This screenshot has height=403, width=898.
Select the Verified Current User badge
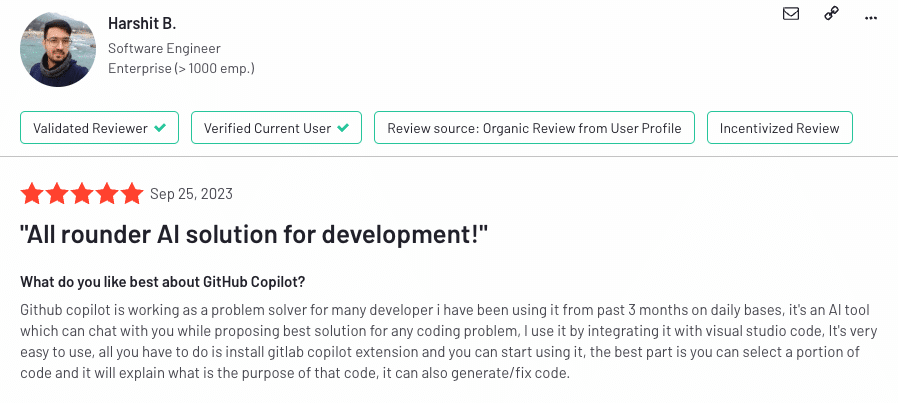(x=277, y=128)
